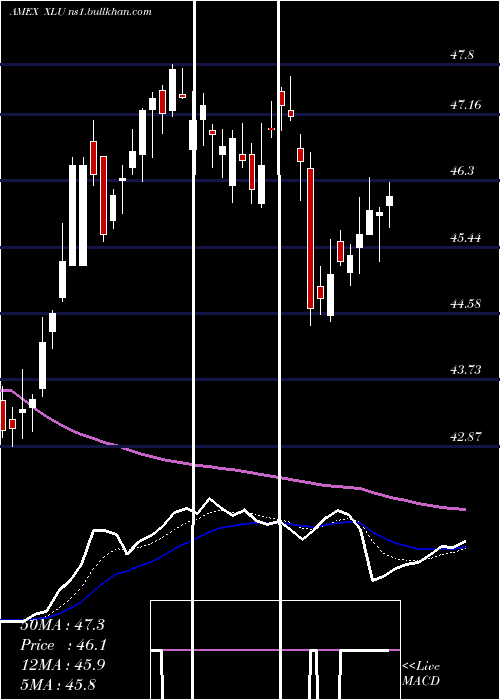Click the 44.58 price level label

pos(465,304)
